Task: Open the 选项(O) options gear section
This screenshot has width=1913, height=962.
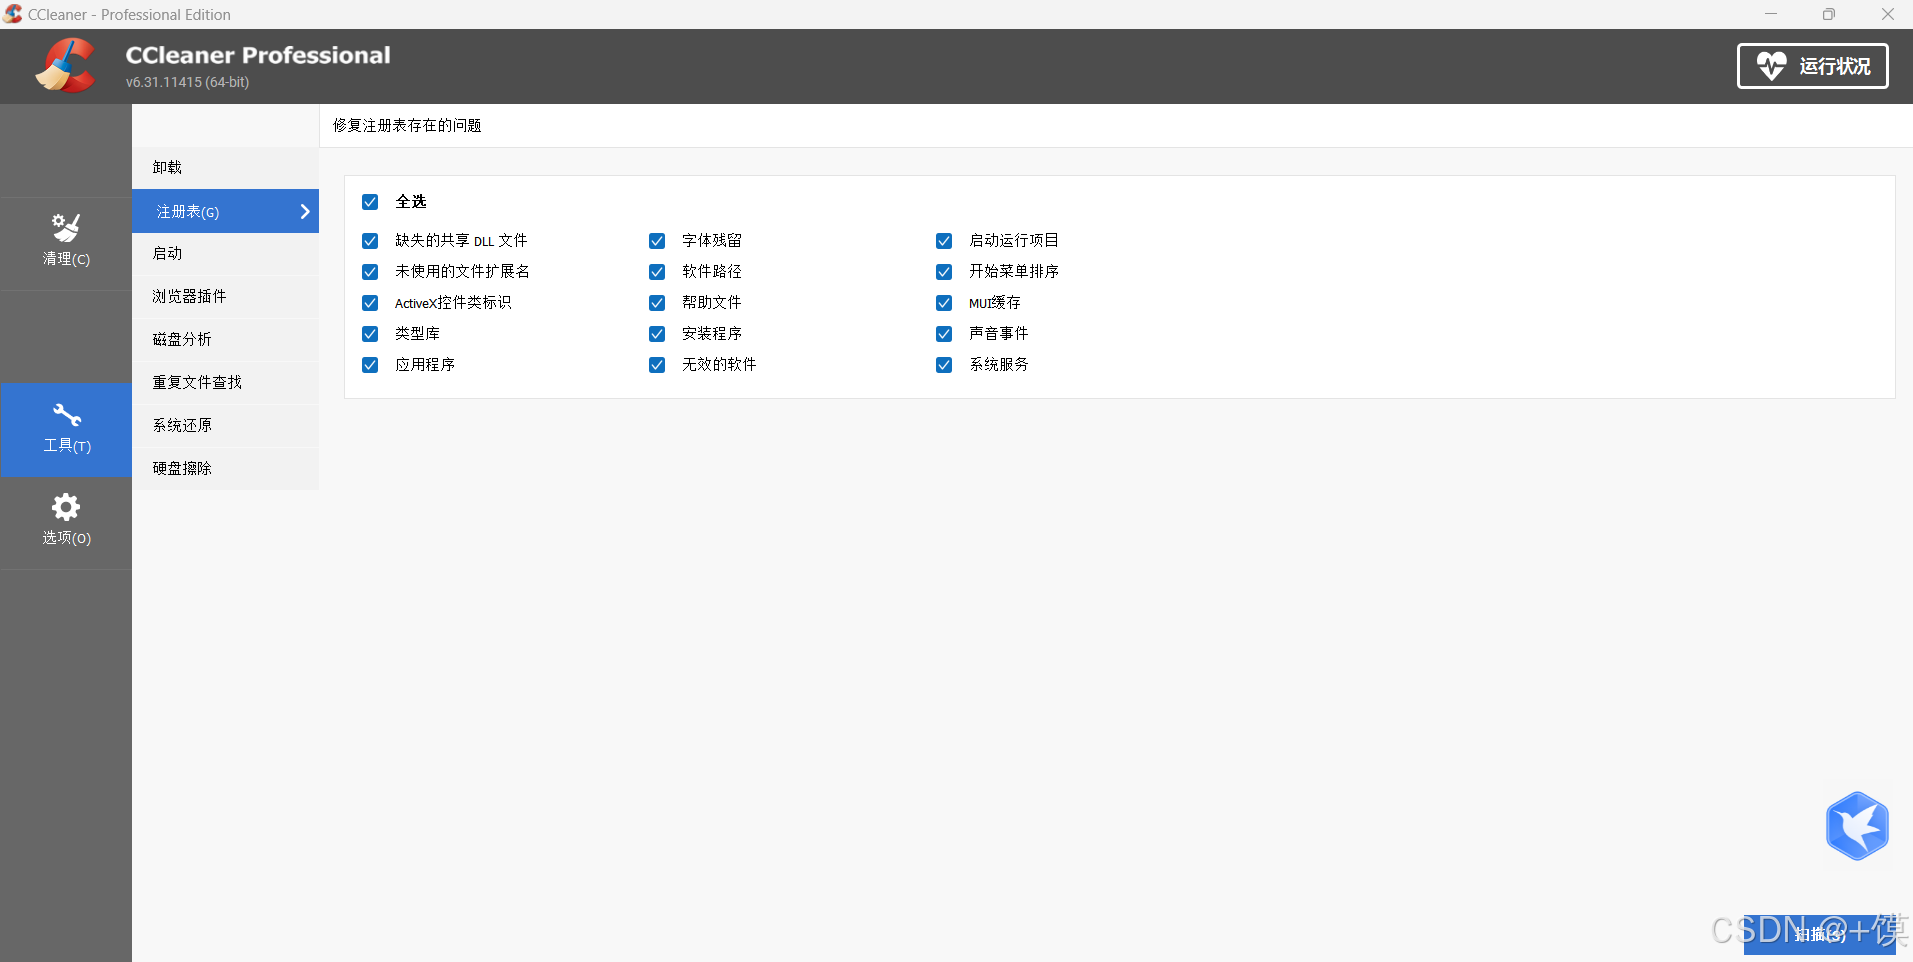Action: coord(66,522)
